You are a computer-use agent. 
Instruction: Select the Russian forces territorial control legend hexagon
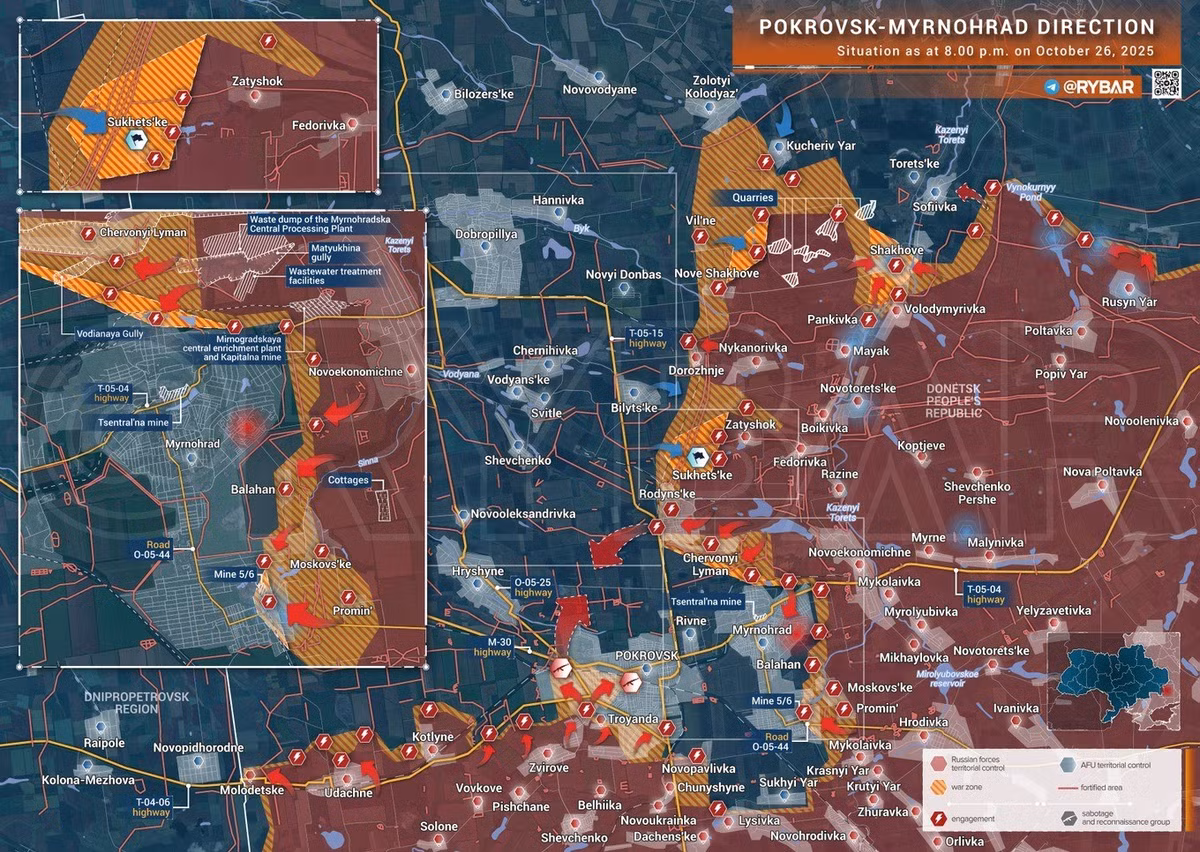937,762
